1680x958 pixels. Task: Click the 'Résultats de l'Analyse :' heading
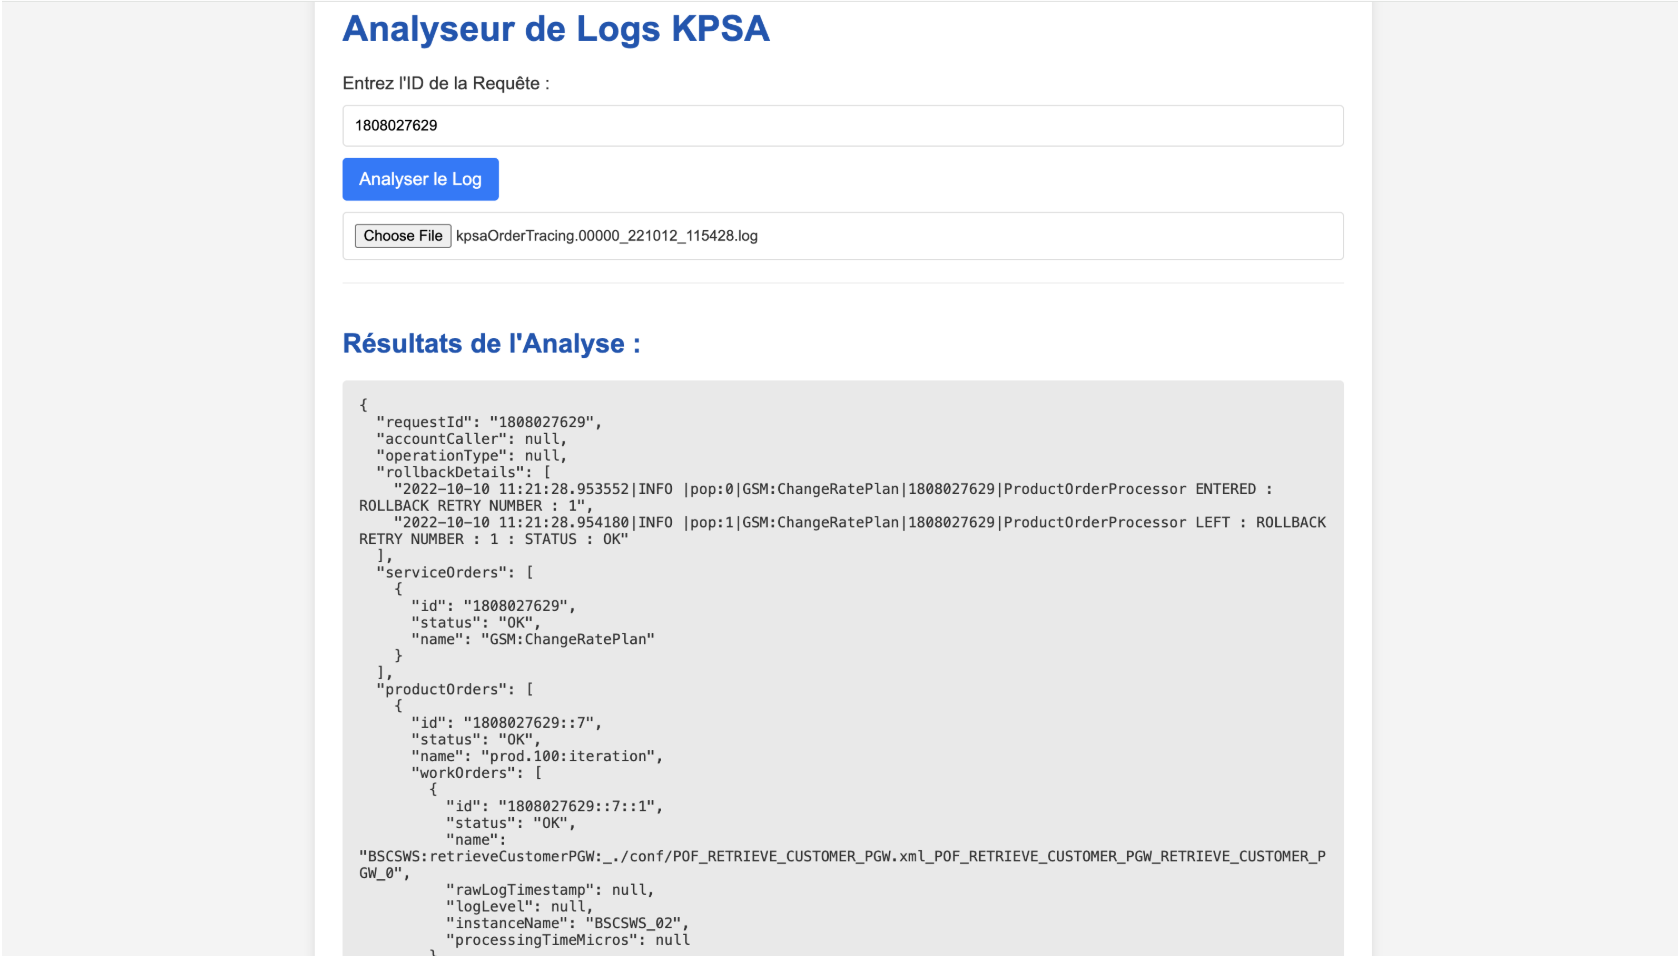click(x=491, y=343)
